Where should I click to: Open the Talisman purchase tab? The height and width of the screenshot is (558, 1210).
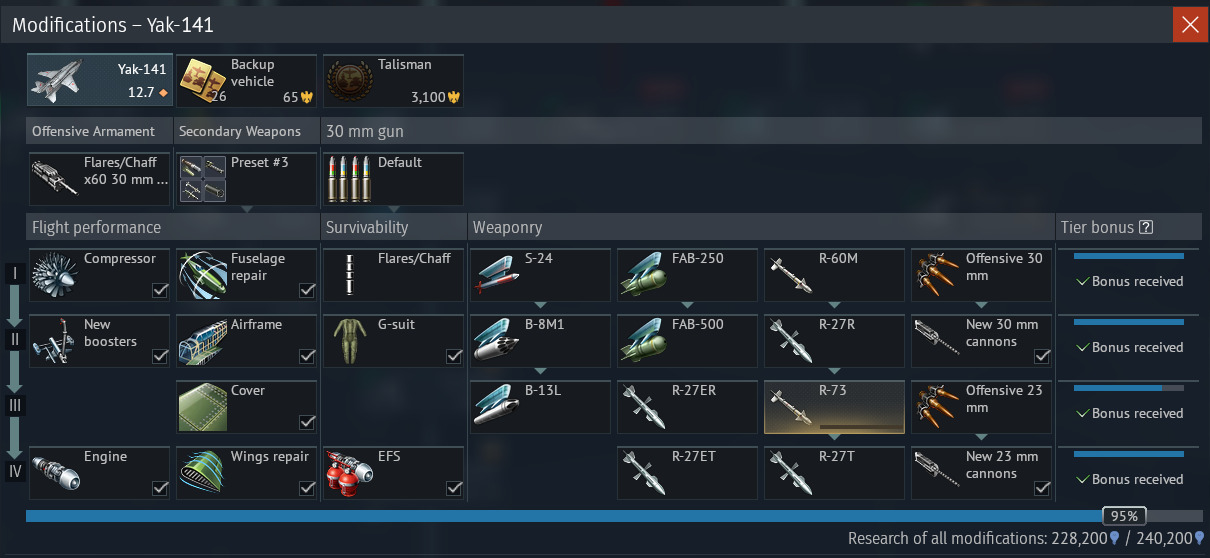click(393, 80)
